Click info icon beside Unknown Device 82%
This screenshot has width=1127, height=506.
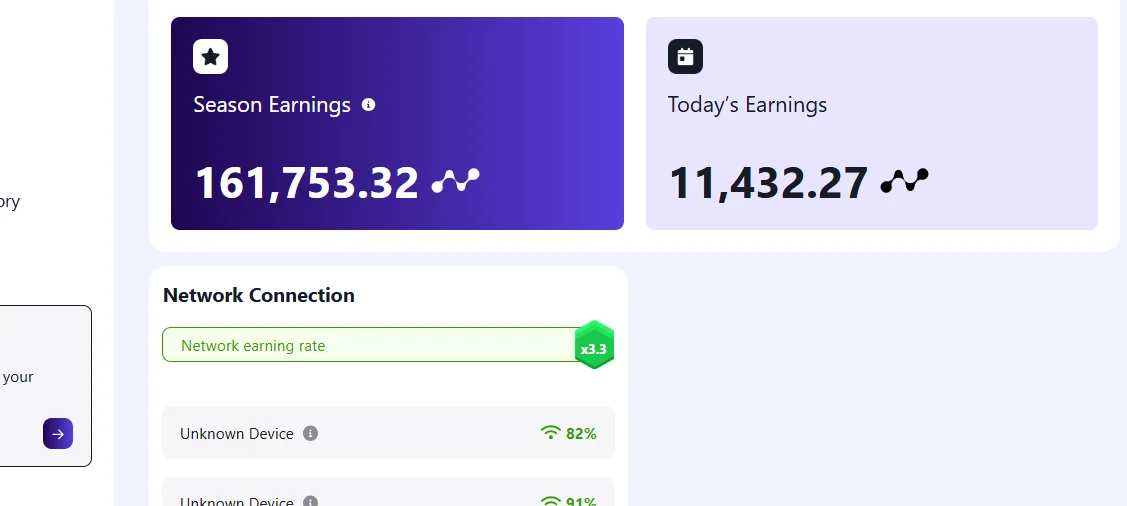(310, 433)
